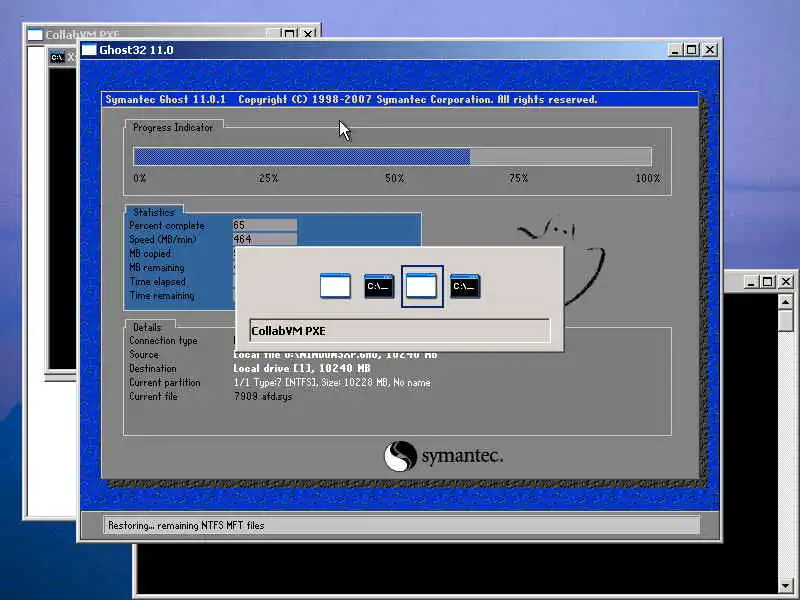
Task: Click the 'Speed (MB/min)' label
Action: [162, 239]
